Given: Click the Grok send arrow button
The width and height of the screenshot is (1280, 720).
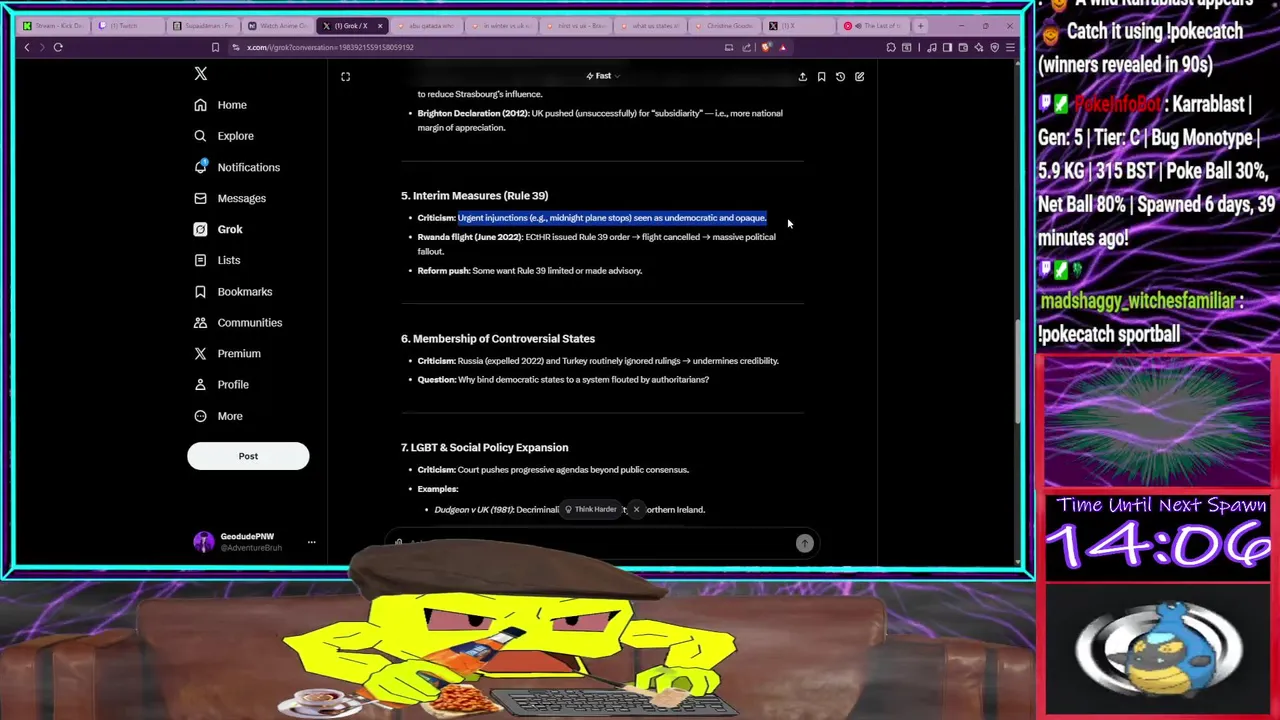Looking at the screenshot, I should (x=804, y=543).
